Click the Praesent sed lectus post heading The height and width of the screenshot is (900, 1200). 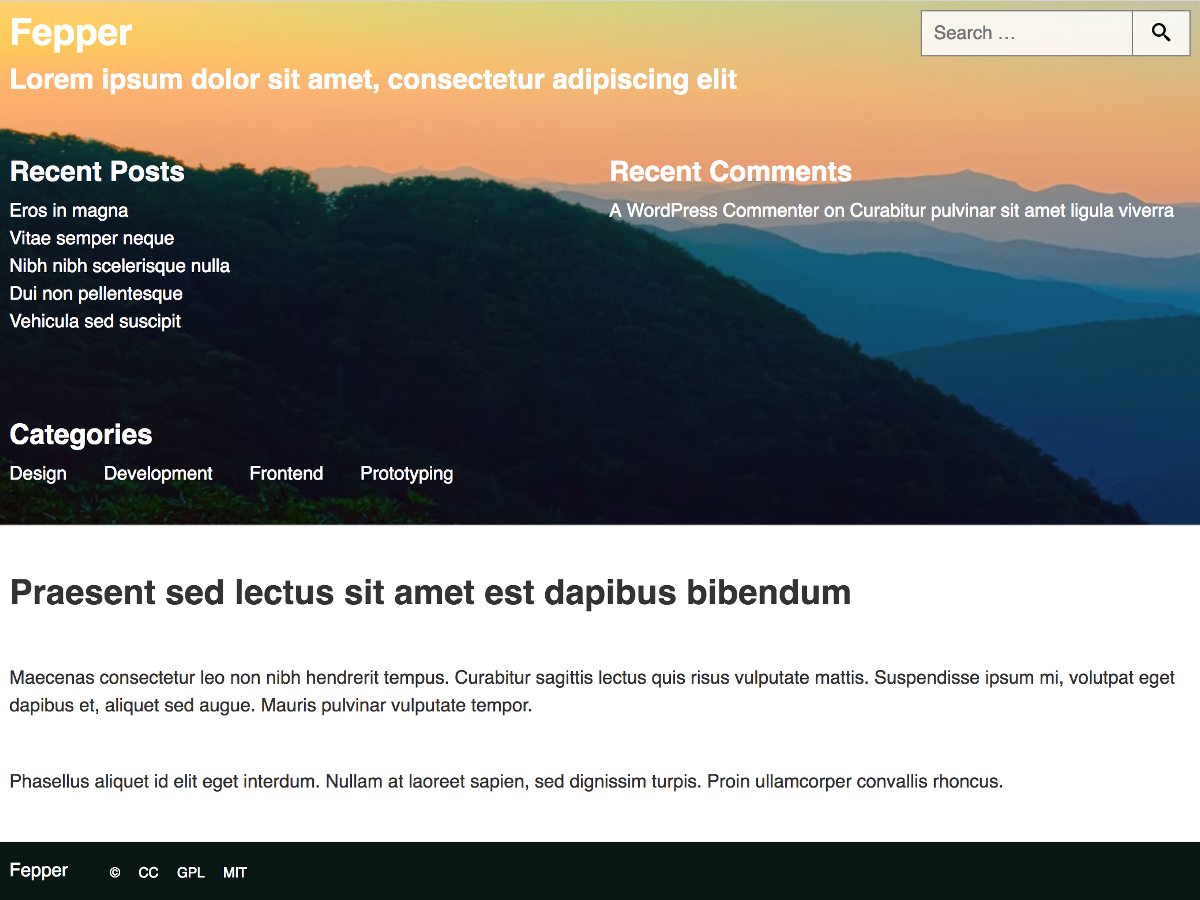tap(430, 592)
